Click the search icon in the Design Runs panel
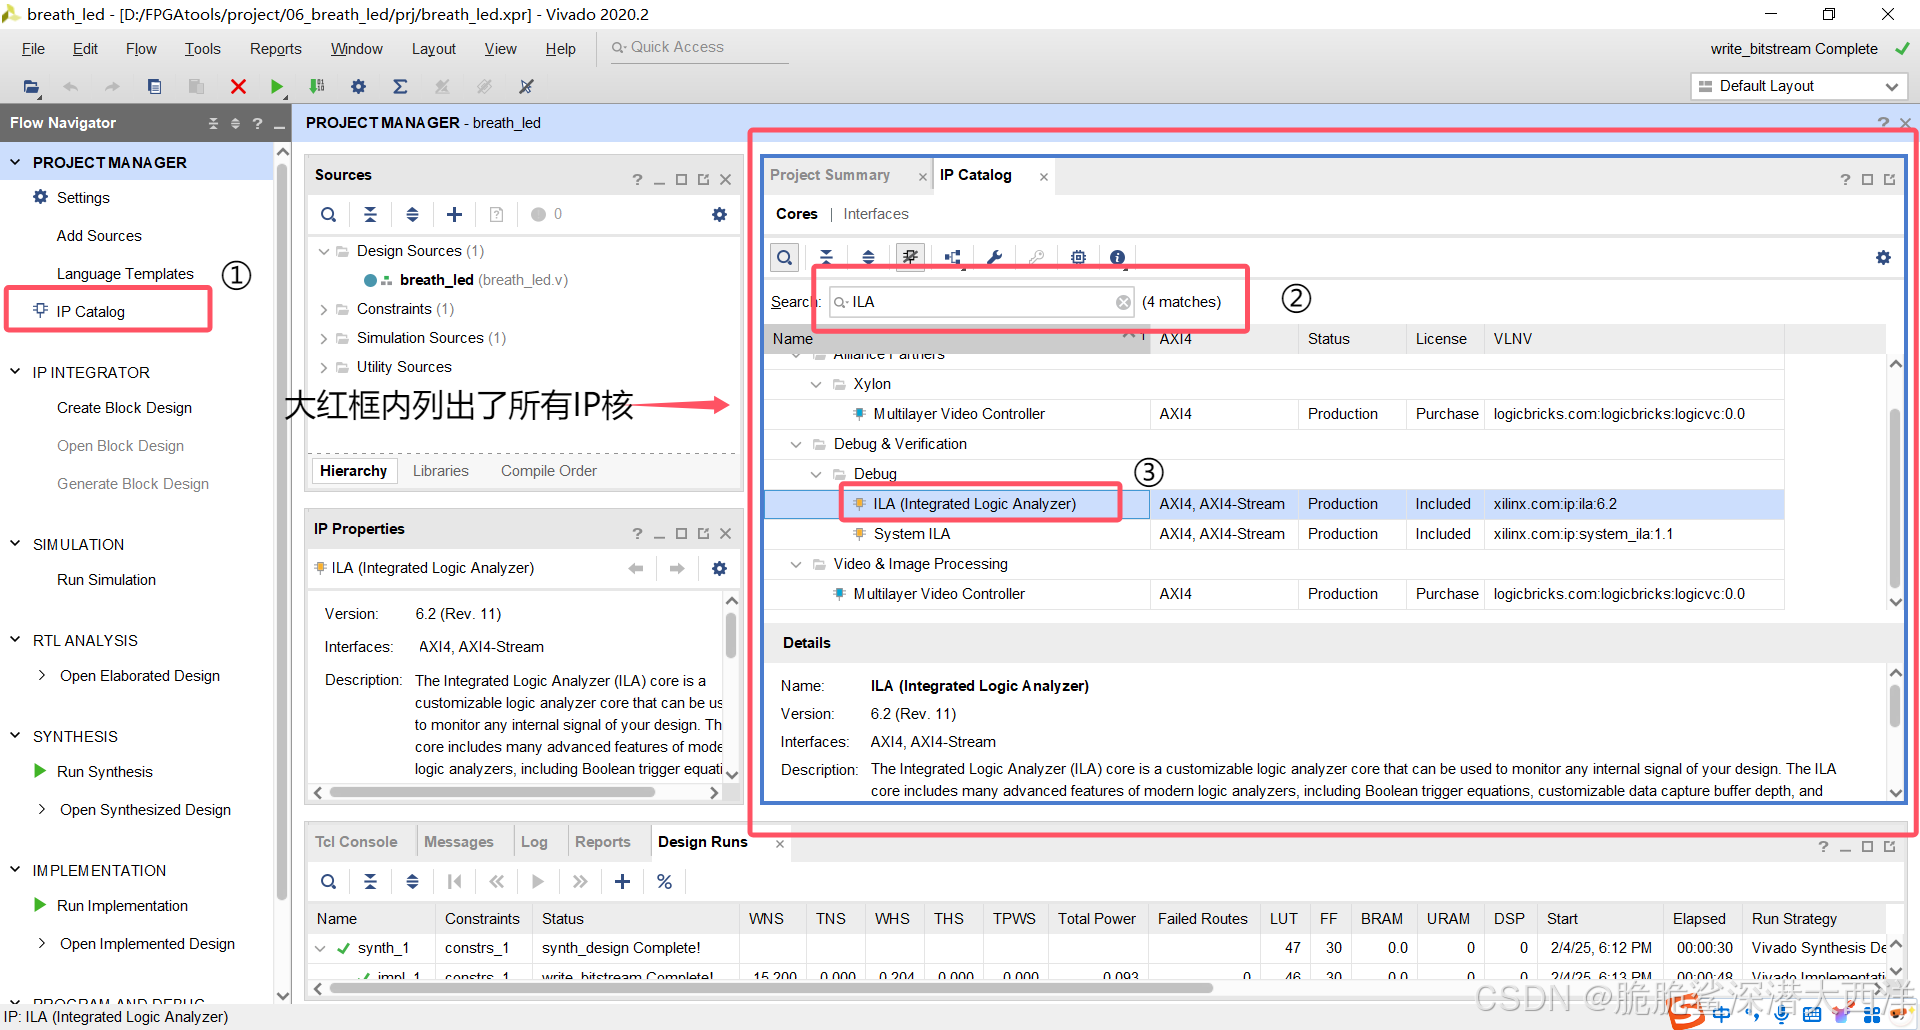This screenshot has height=1030, width=1920. click(328, 881)
